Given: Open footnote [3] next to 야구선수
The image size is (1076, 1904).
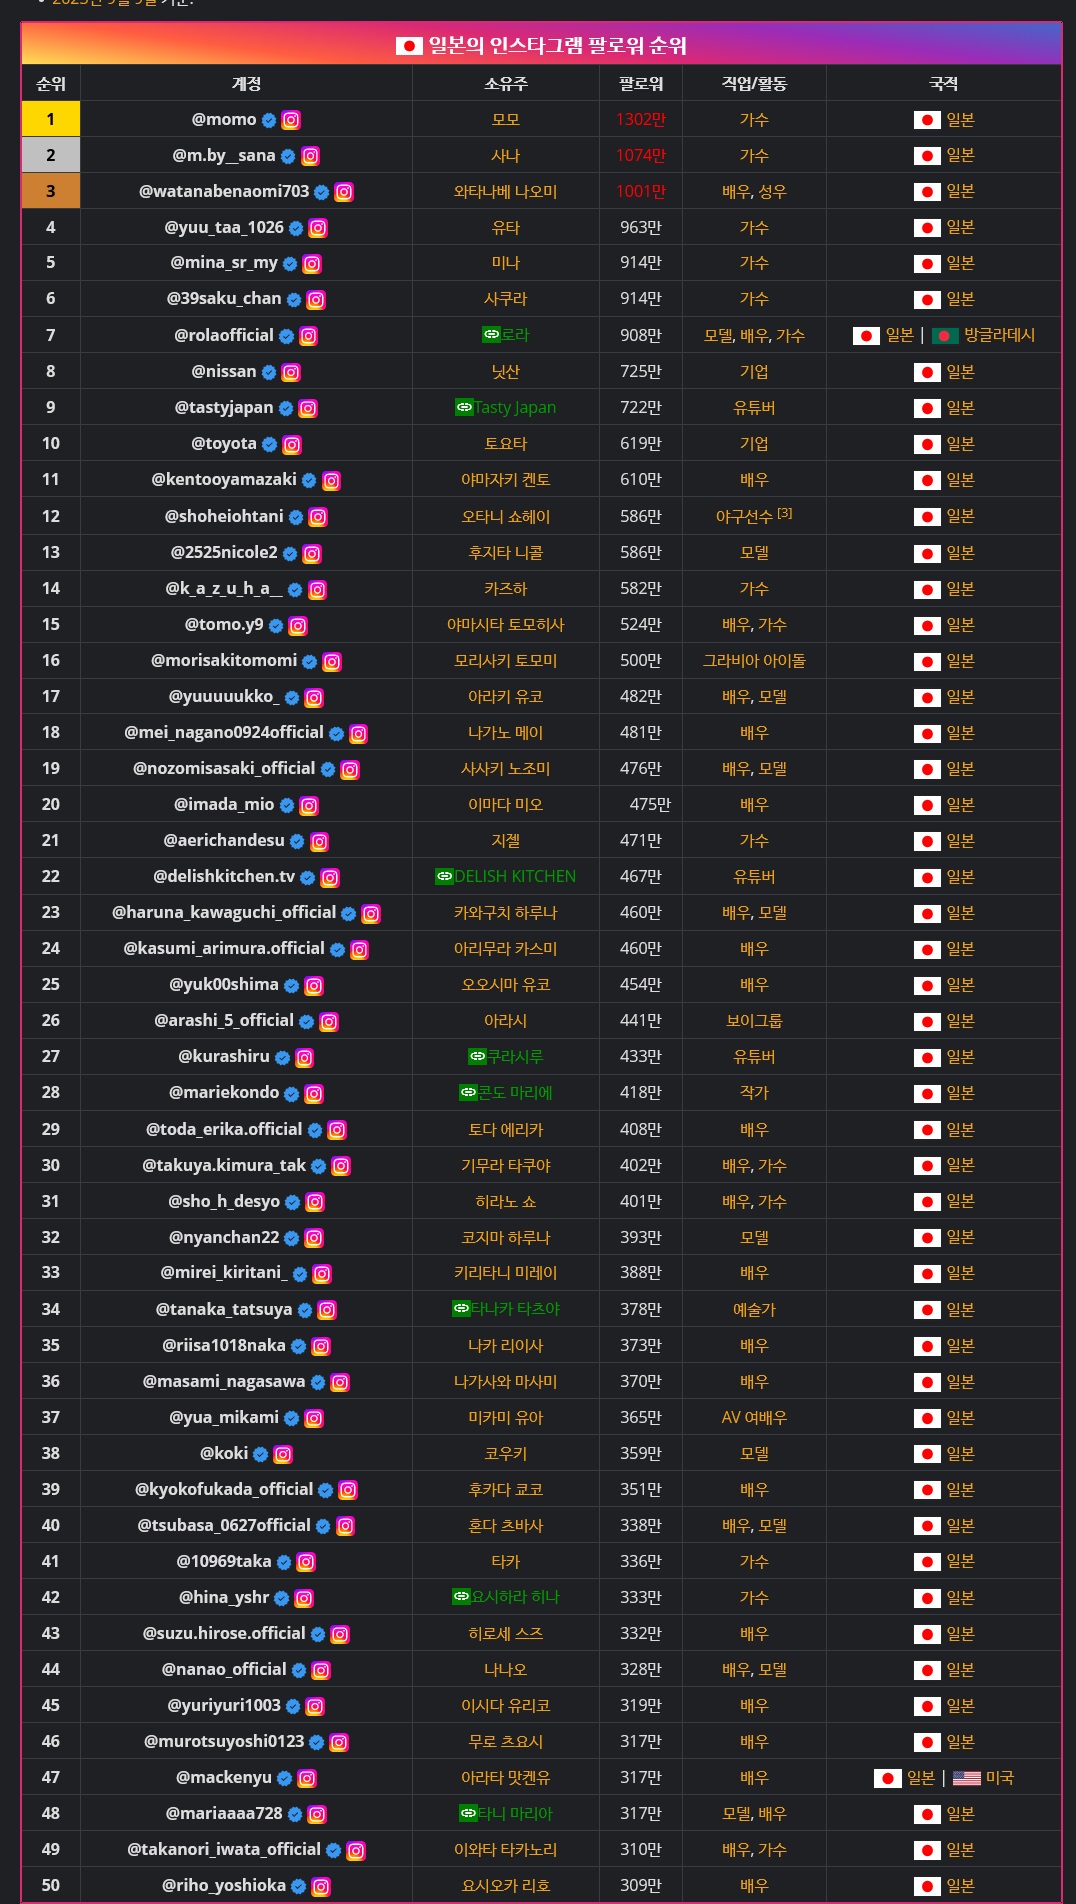Looking at the screenshot, I should (785, 513).
